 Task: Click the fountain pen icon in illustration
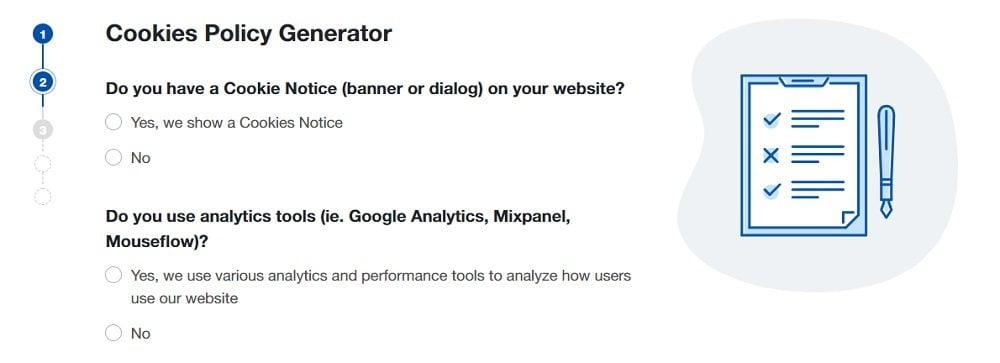(x=886, y=161)
